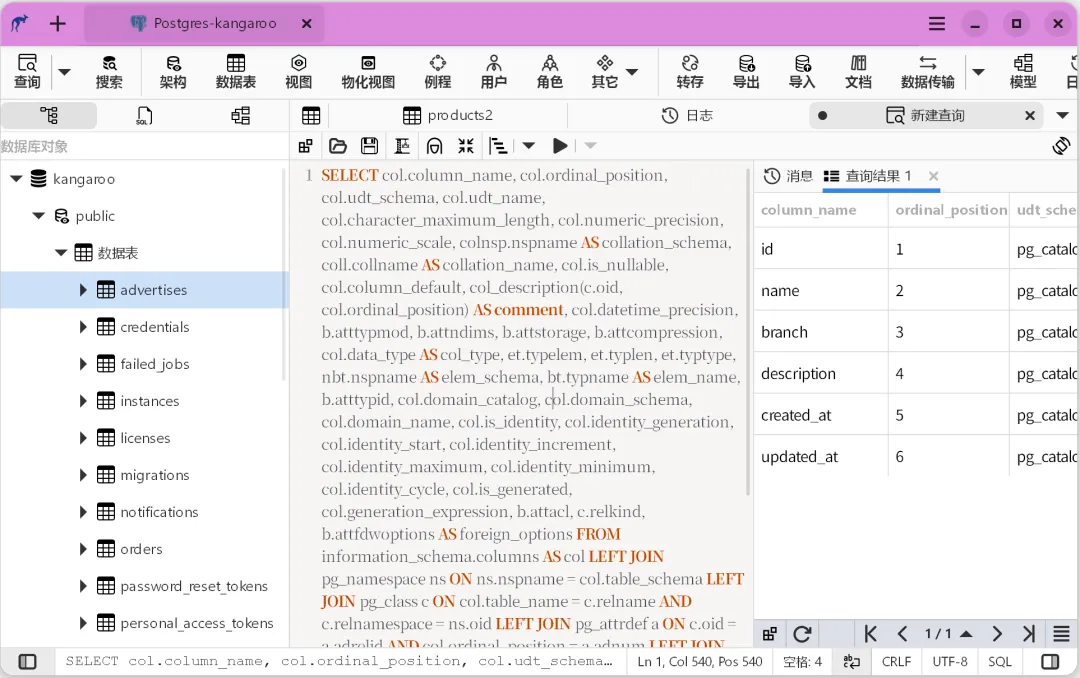
Task: Open the 查询 query tool
Action: tap(27, 71)
